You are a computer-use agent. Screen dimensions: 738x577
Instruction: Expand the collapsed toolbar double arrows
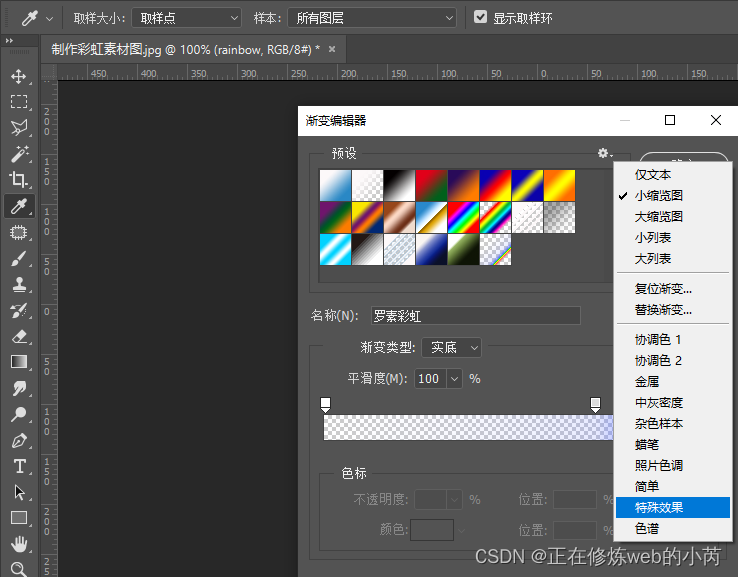click(x=9, y=41)
